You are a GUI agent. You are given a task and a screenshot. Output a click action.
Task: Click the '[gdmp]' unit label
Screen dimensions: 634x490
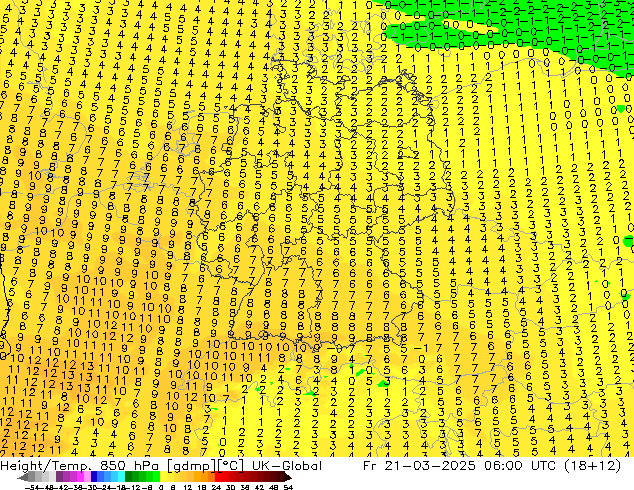pos(192,465)
